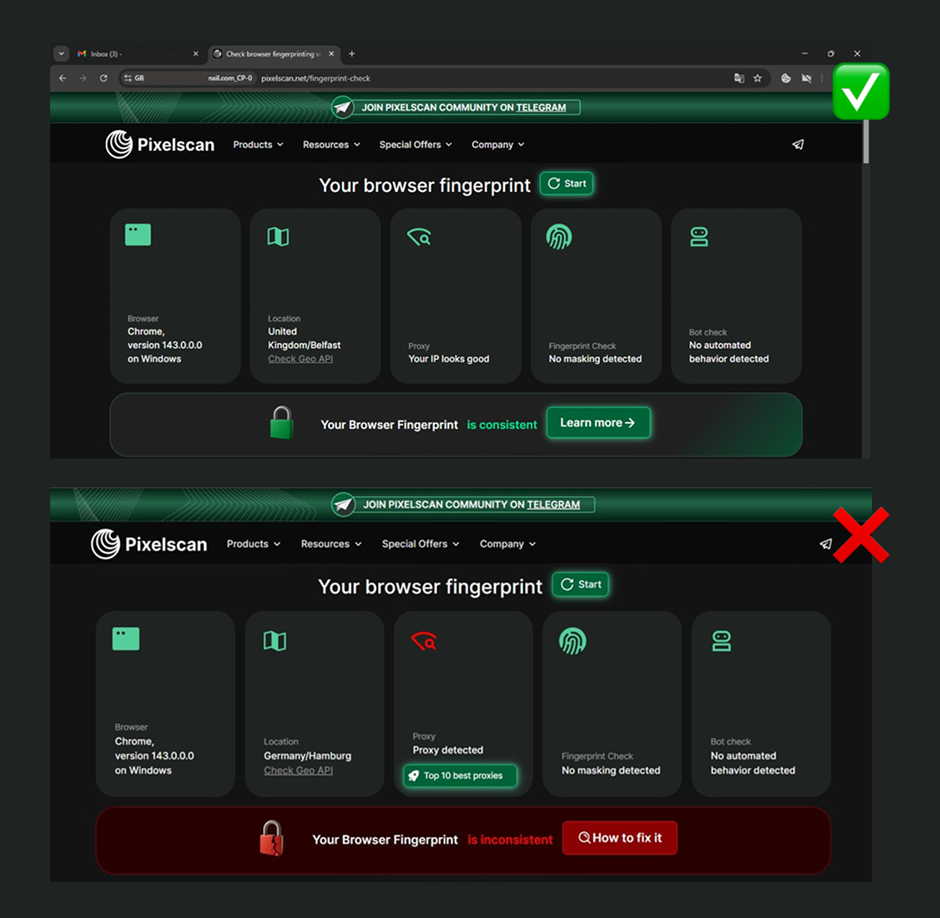Screen dimensions: 940x918
Task: Click the translate icon in address bar
Action: click(x=739, y=78)
